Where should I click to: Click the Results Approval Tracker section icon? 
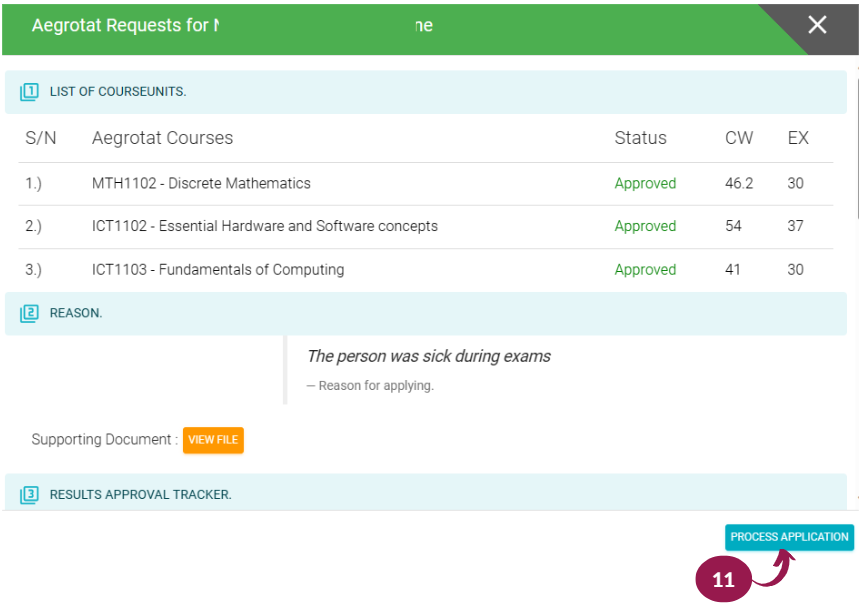[29, 494]
